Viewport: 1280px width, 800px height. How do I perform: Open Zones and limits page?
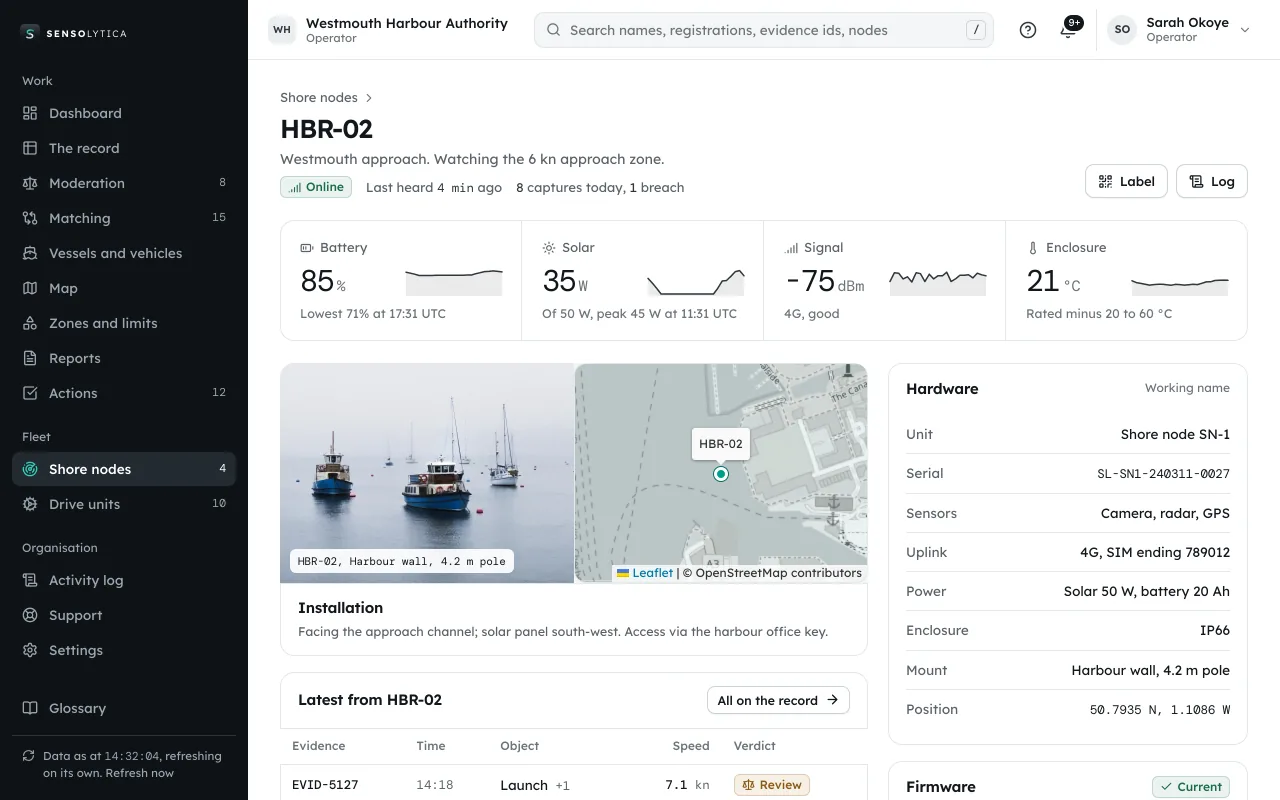click(x=124, y=323)
